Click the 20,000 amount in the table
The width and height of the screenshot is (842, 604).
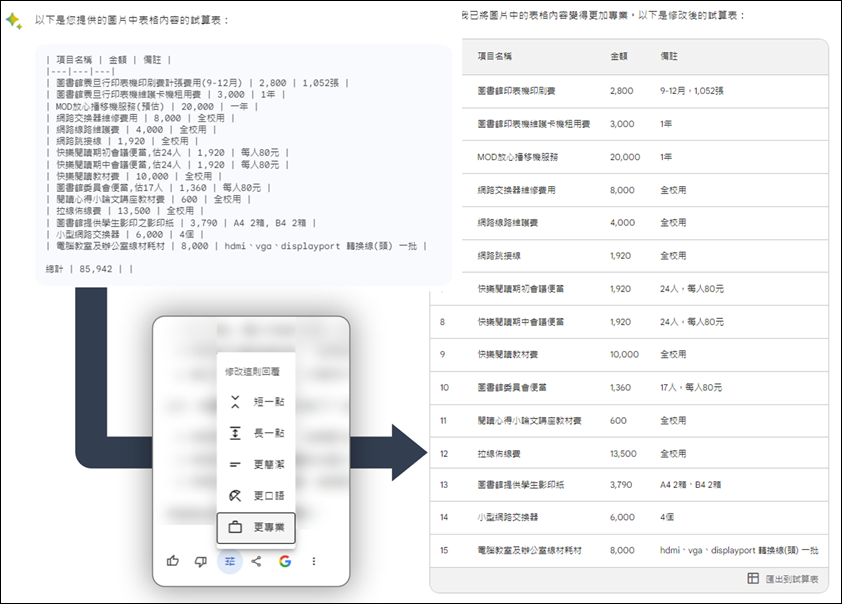[625, 157]
